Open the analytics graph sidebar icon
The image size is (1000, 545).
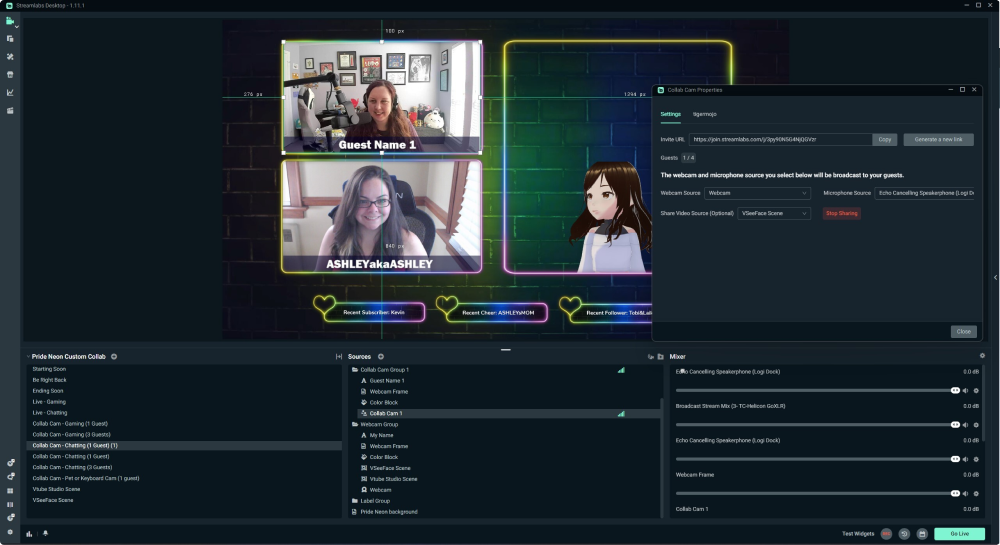click(10, 92)
